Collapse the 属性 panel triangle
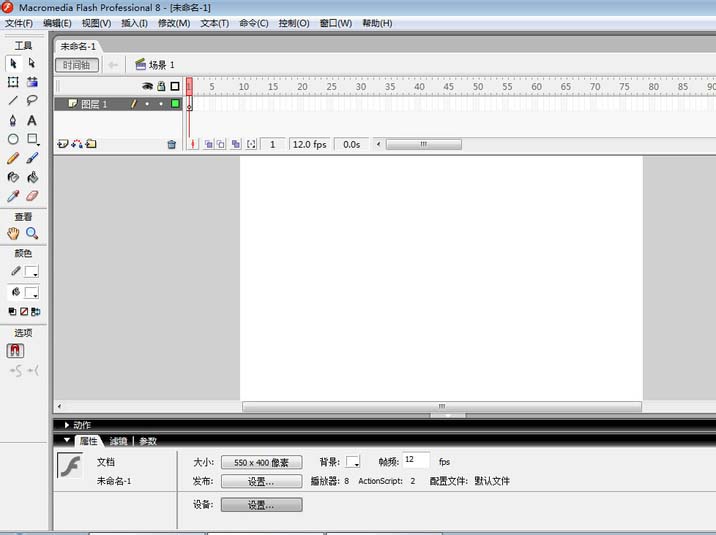716x535 pixels. point(67,441)
